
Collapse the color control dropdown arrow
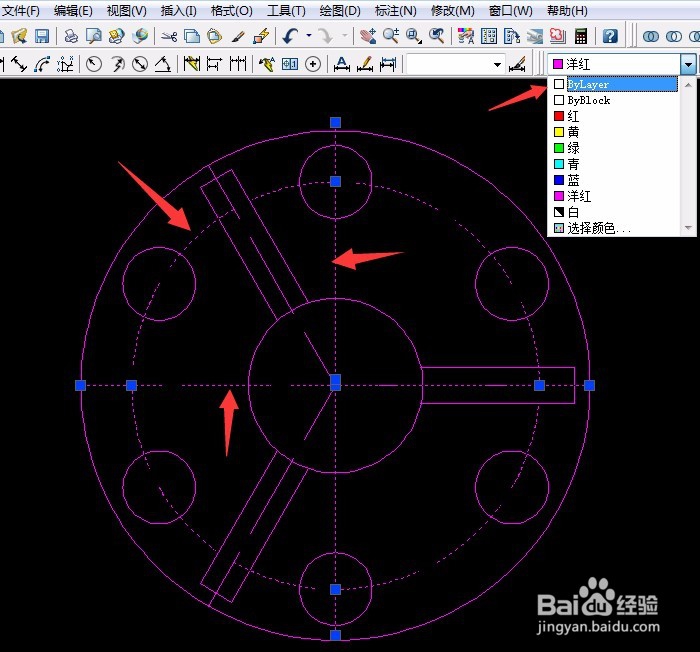click(688, 65)
